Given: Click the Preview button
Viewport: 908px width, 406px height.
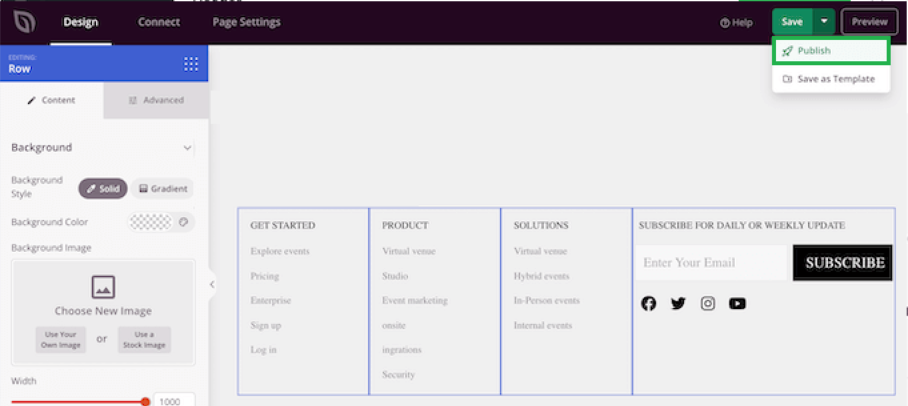Looking at the screenshot, I should point(869,22).
